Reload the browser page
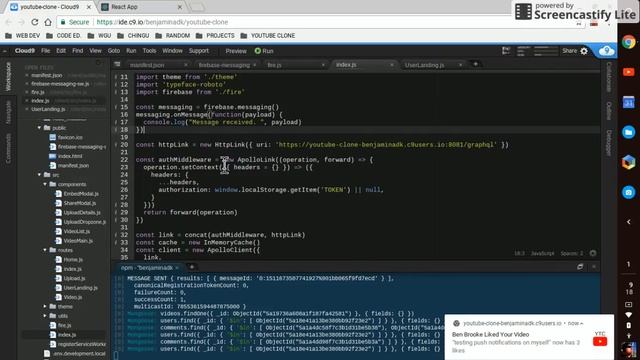 pyautogui.click(x=35, y=22)
